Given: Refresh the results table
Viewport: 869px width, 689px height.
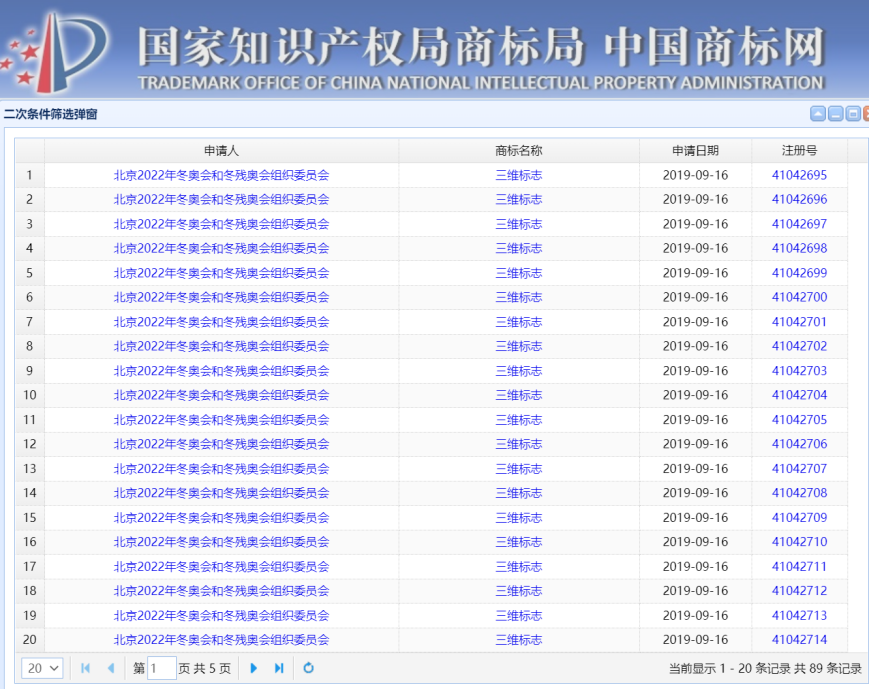Looking at the screenshot, I should pos(309,668).
